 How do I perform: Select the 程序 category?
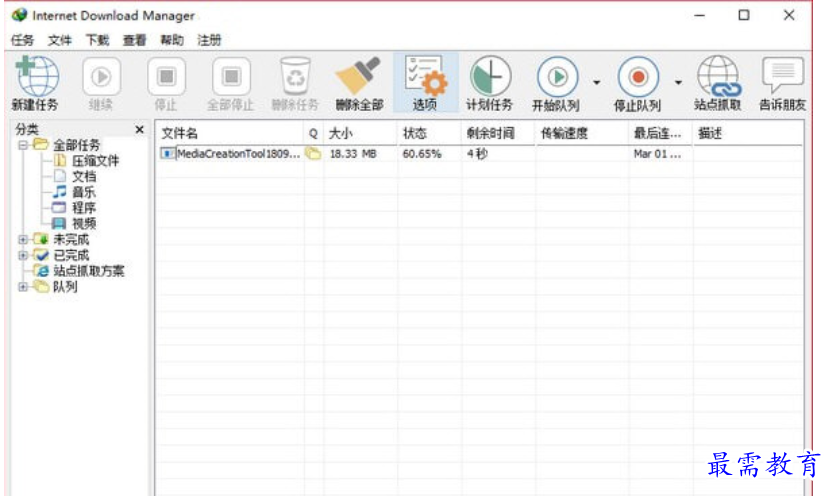84,208
